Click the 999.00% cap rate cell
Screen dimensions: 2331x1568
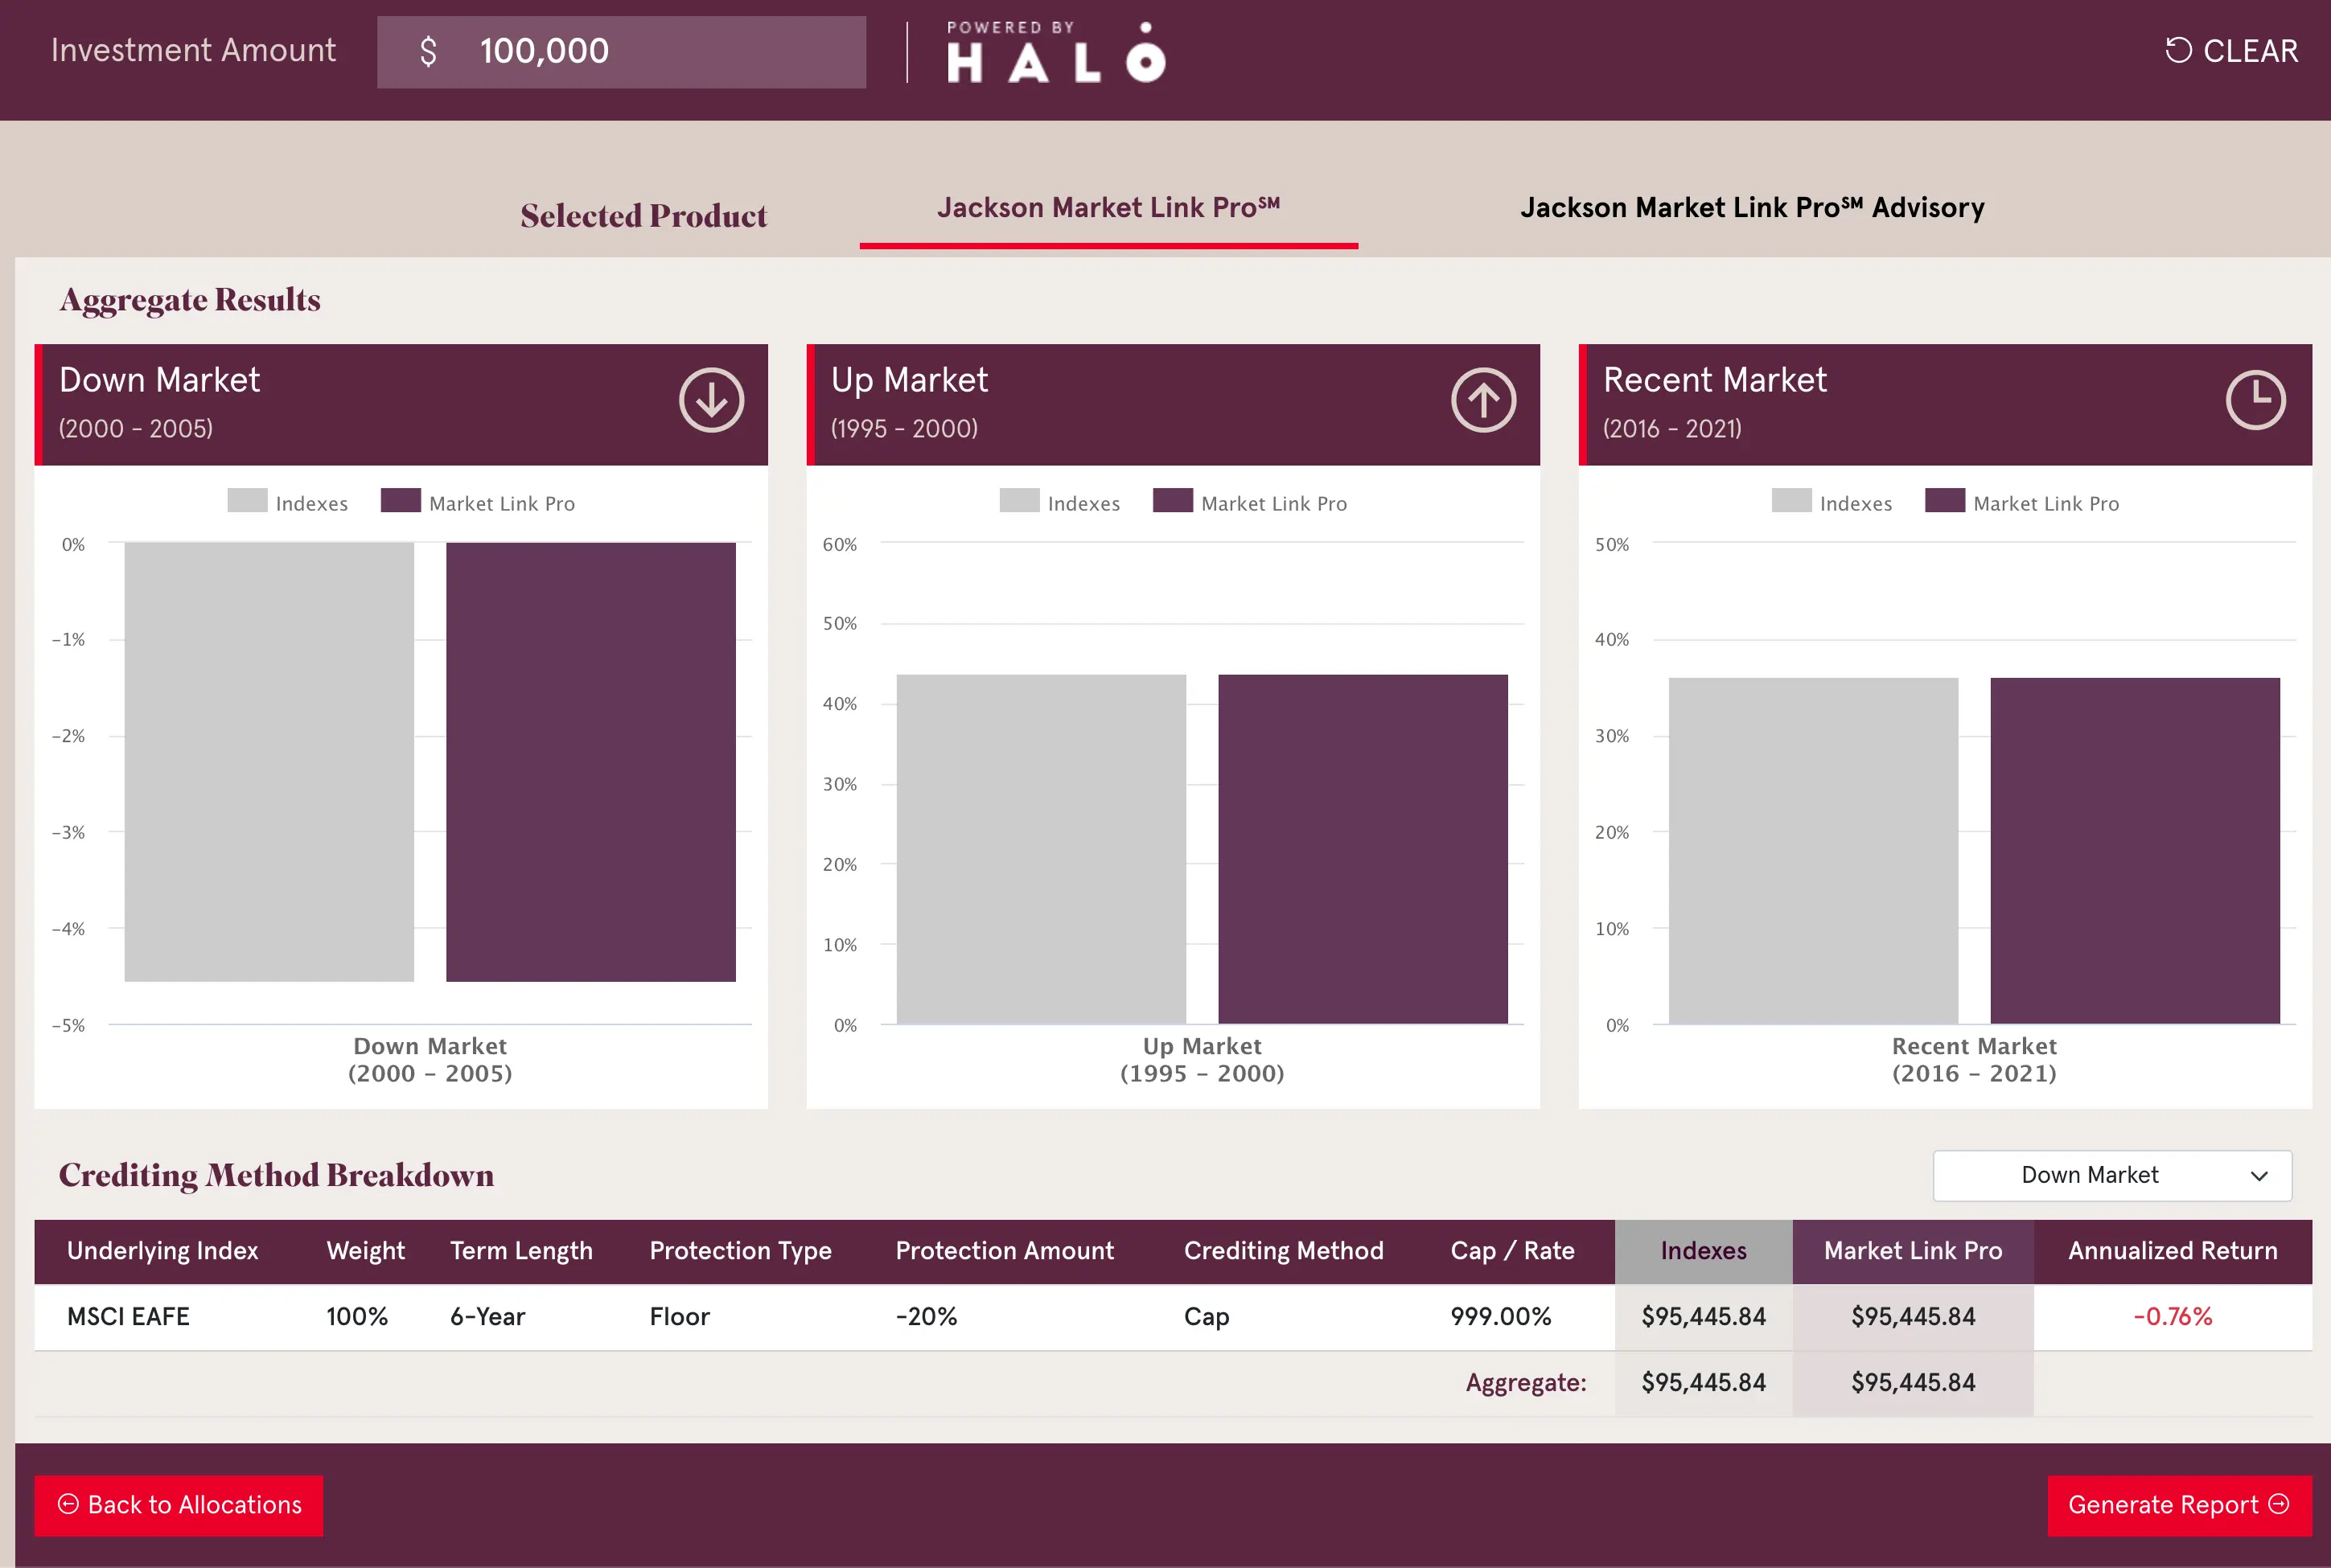1500,1316
